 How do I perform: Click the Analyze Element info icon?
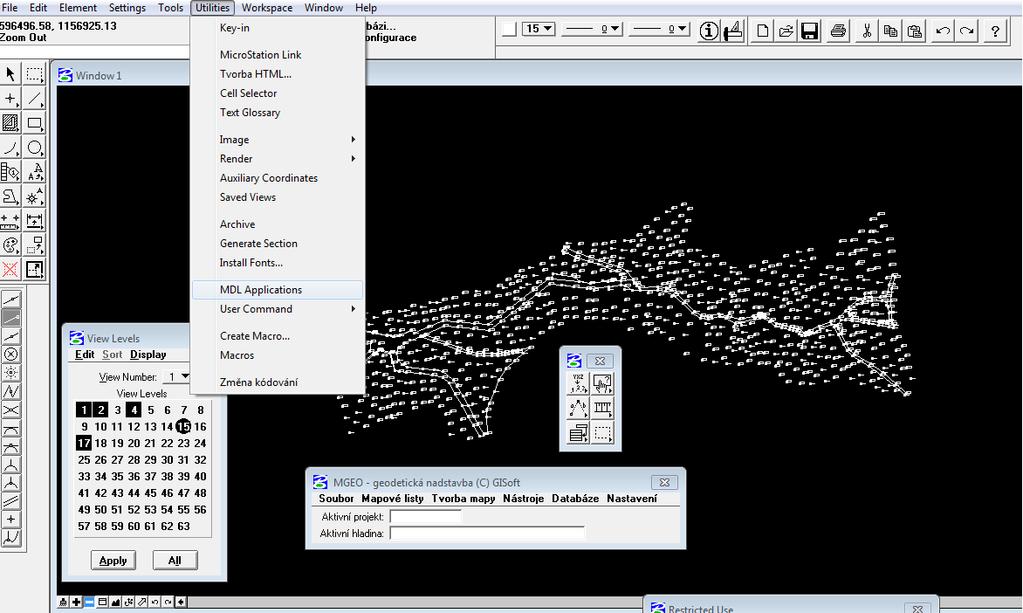tap(709, 31)
